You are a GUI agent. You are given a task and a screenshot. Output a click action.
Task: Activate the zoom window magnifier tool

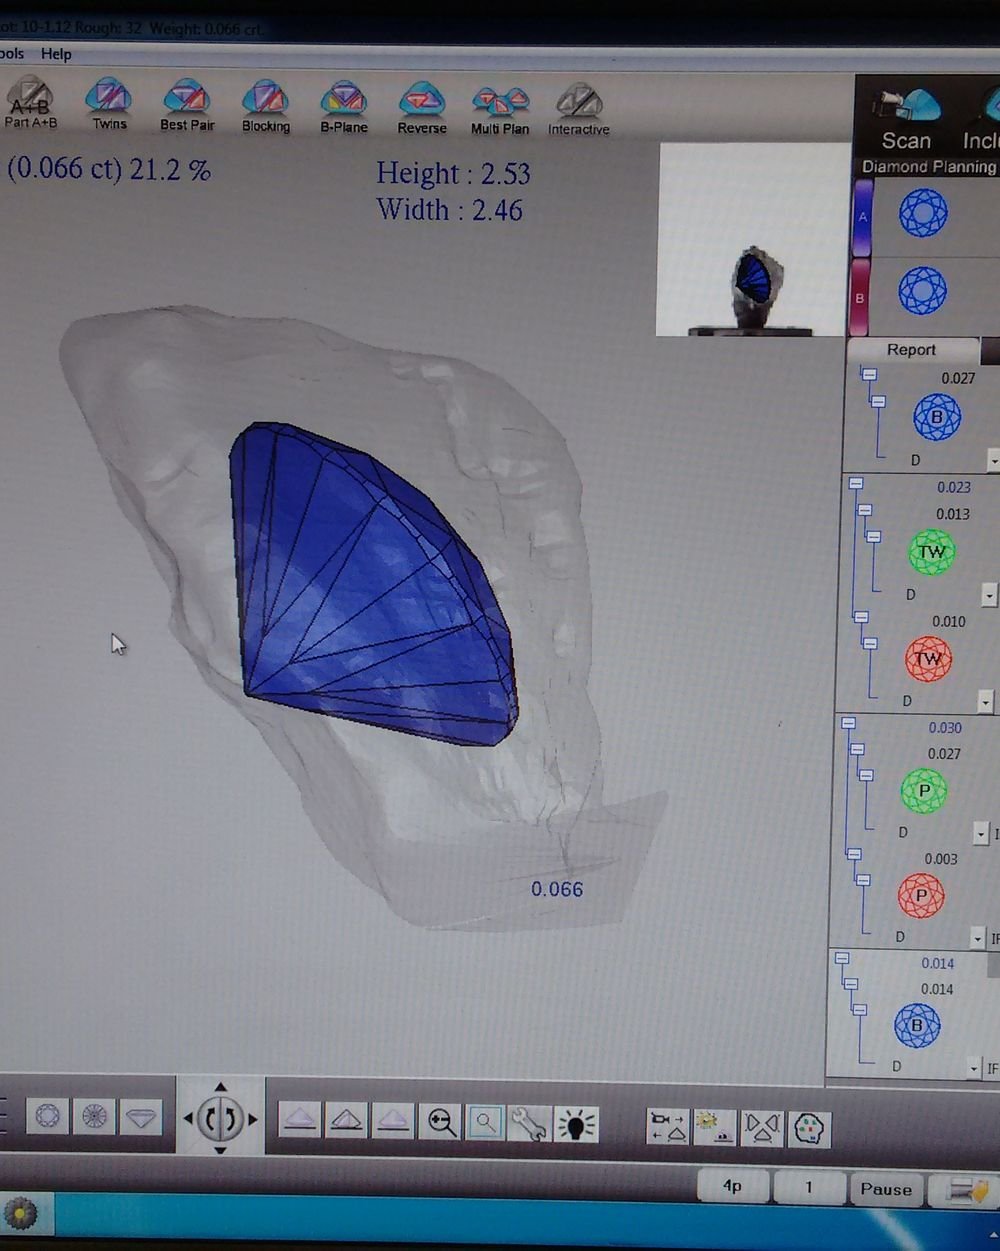tap(485, 1123)
